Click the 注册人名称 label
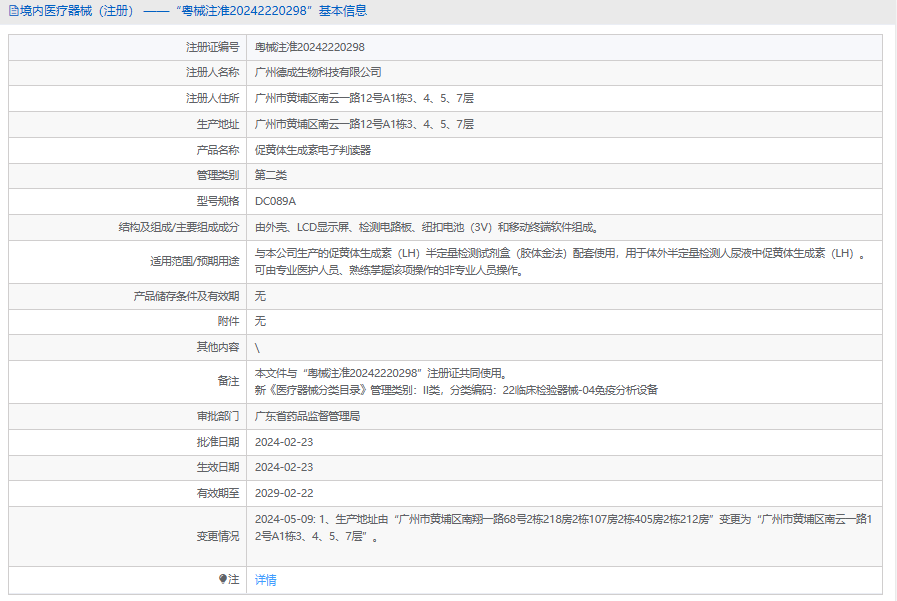897x601 pixels. [212, 72]
